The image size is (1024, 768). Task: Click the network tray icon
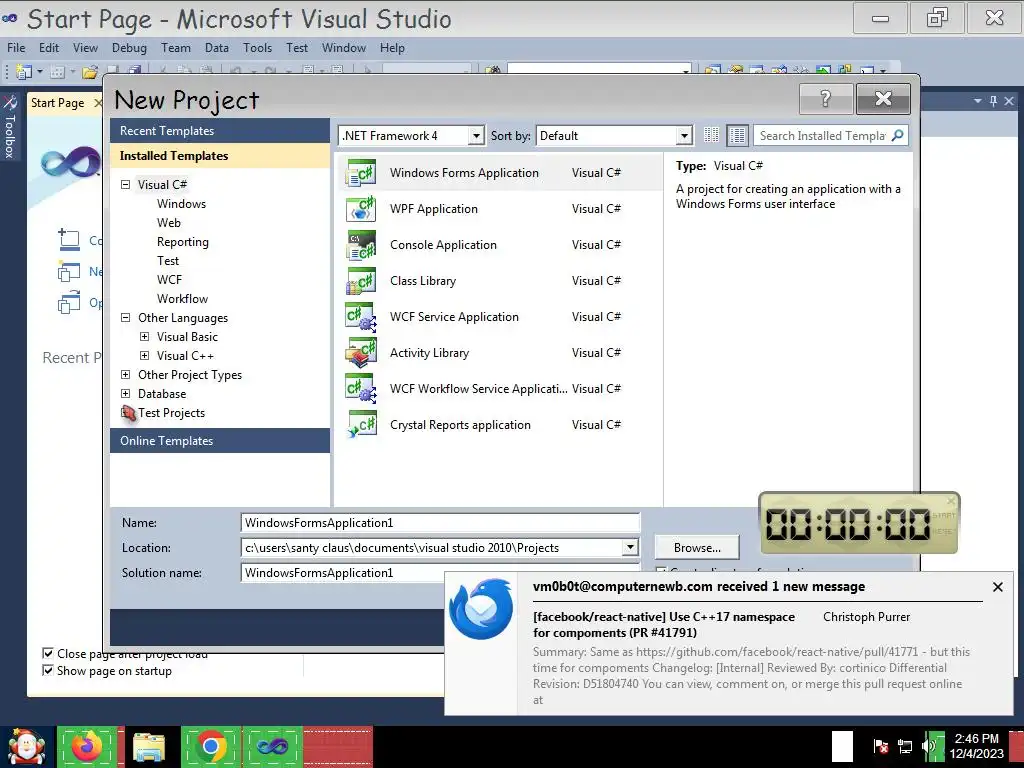(904, 746)
